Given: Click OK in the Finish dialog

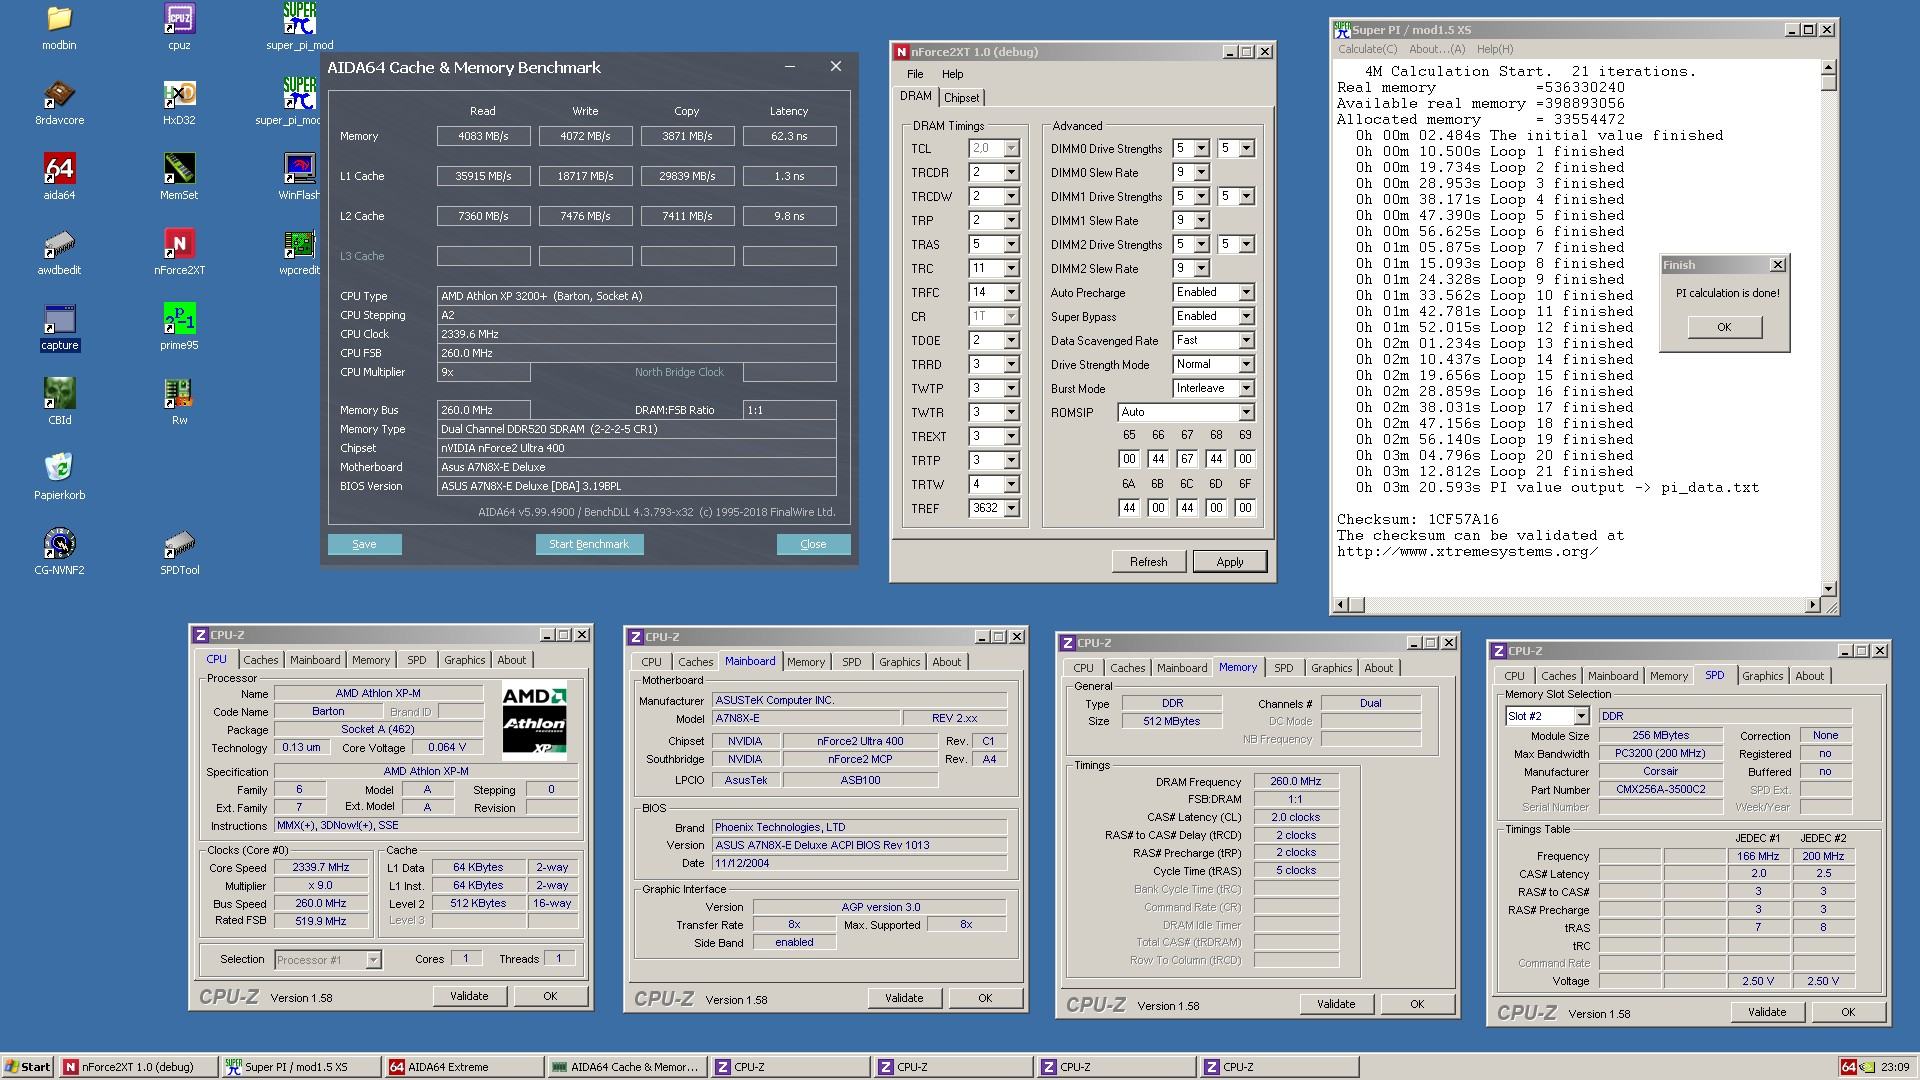Looking at the screenshot, I should point(1724,327).
